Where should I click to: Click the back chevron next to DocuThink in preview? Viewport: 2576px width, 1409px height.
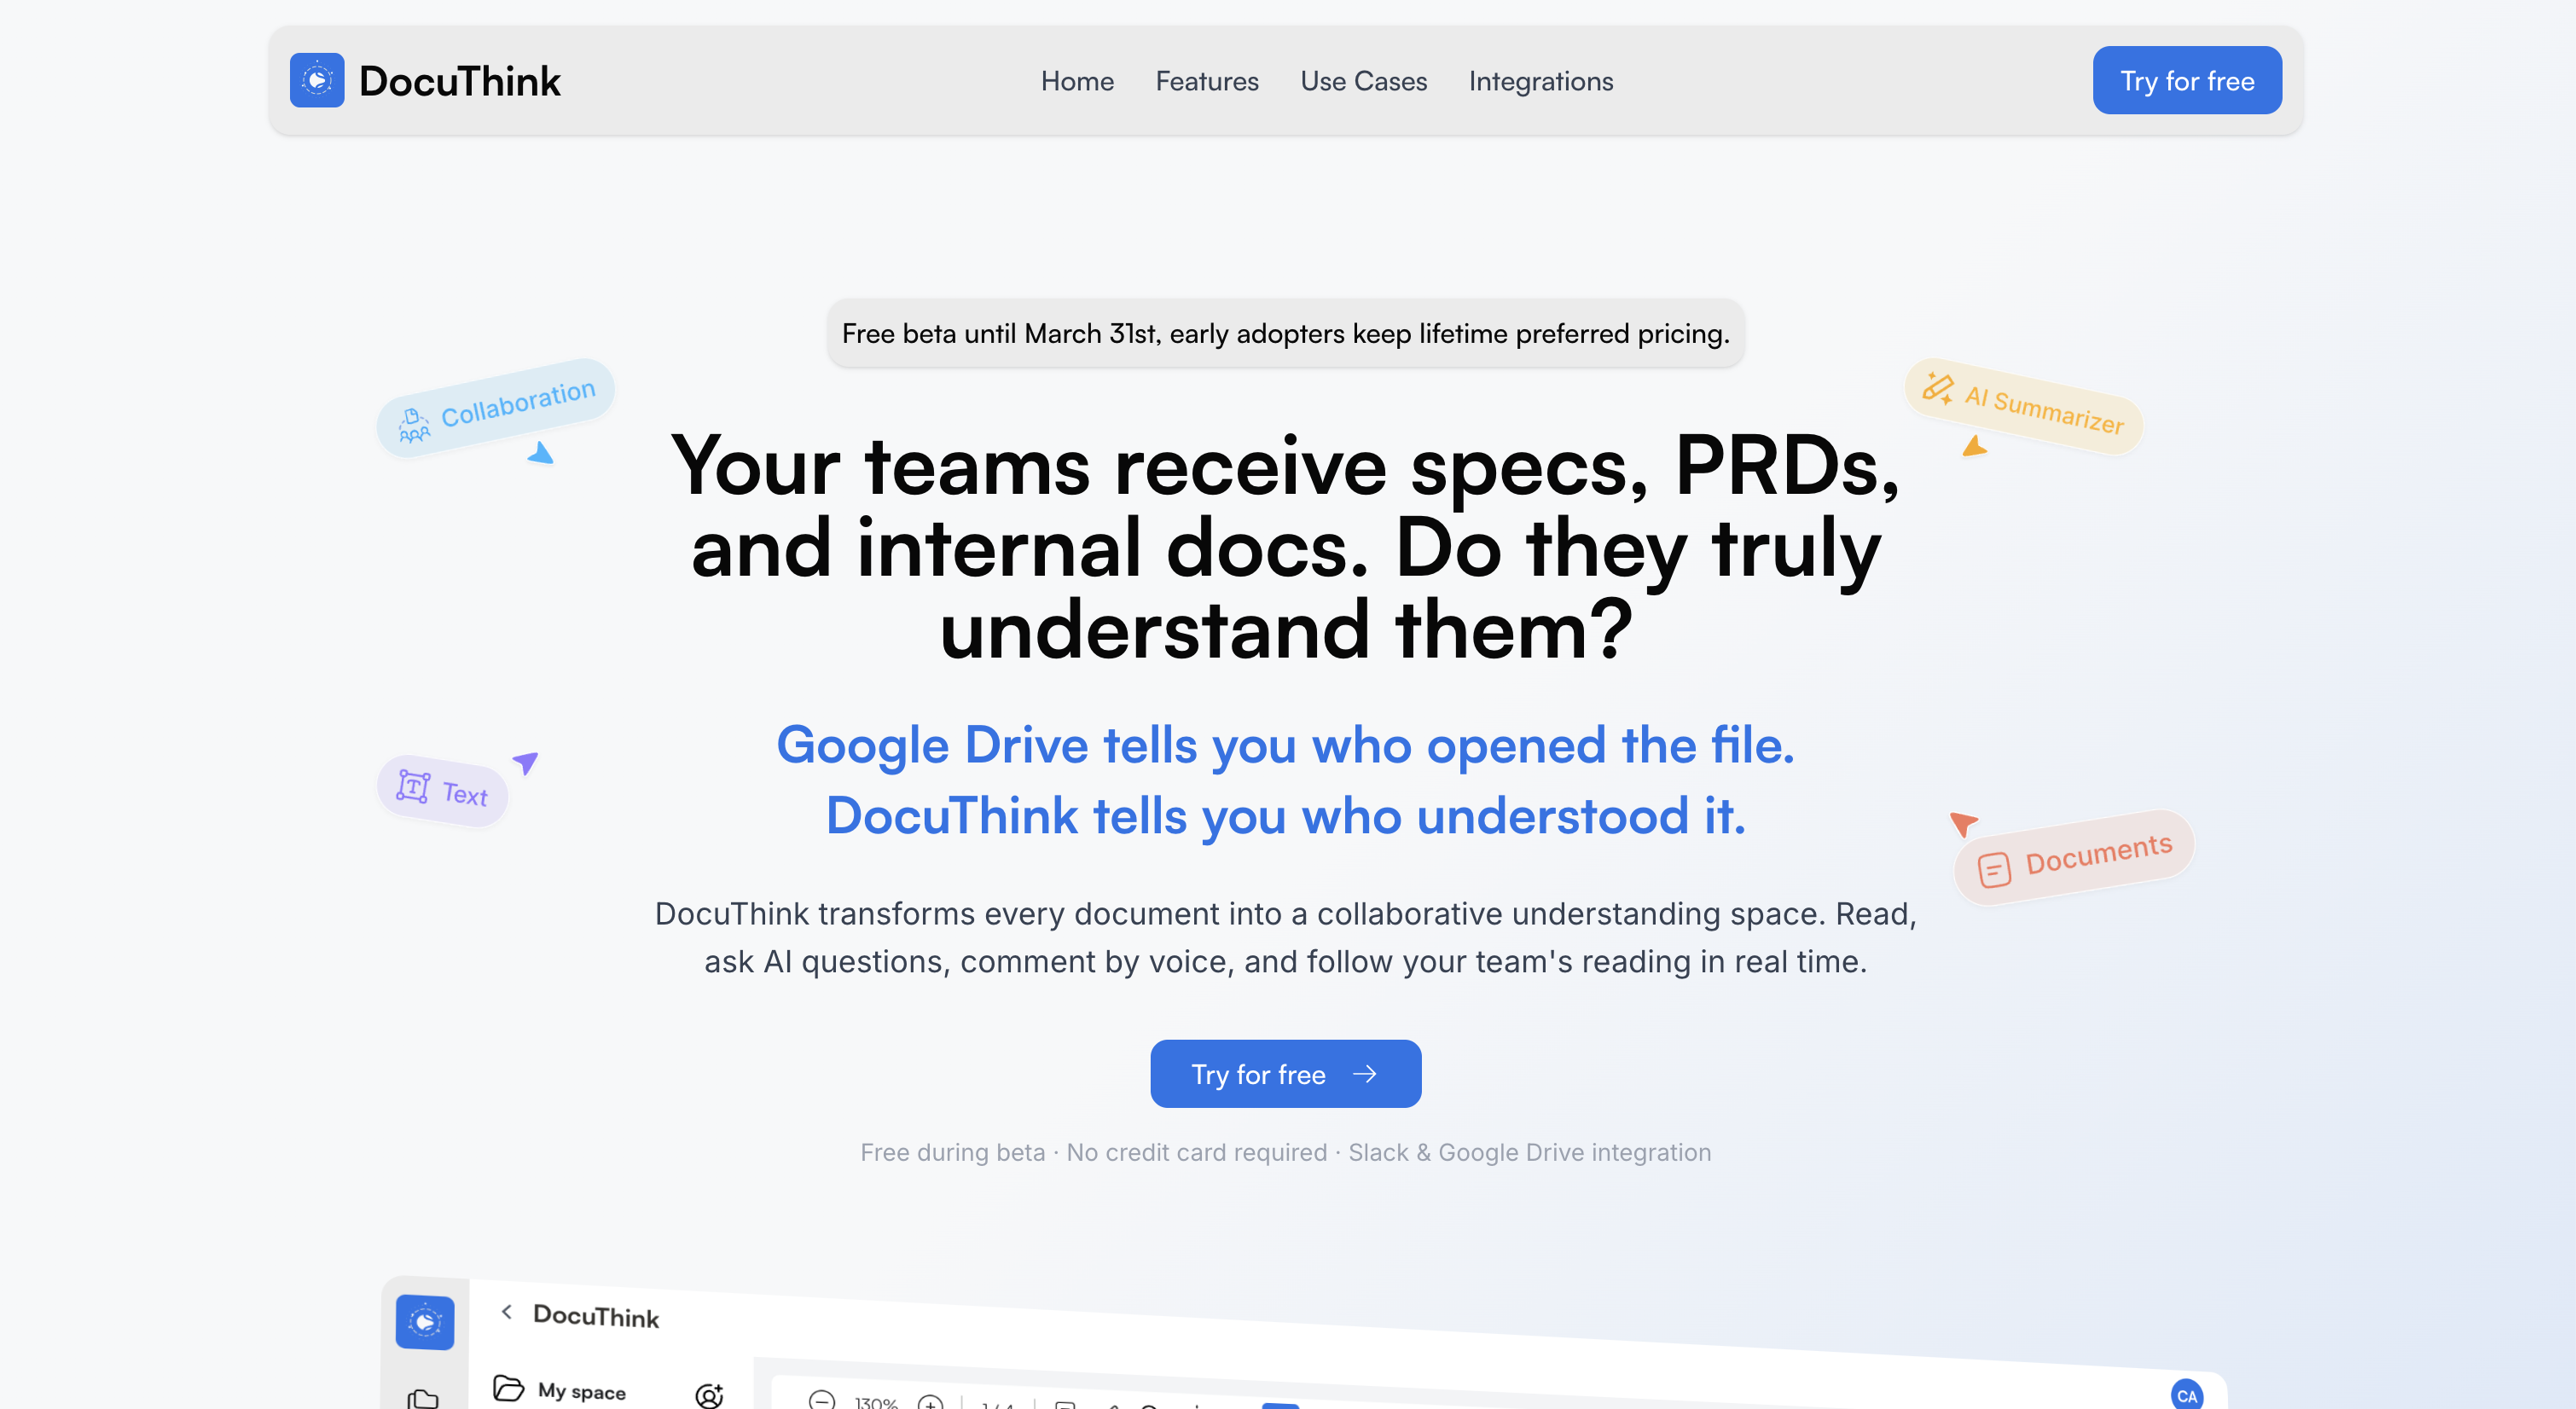[507, 1312]
